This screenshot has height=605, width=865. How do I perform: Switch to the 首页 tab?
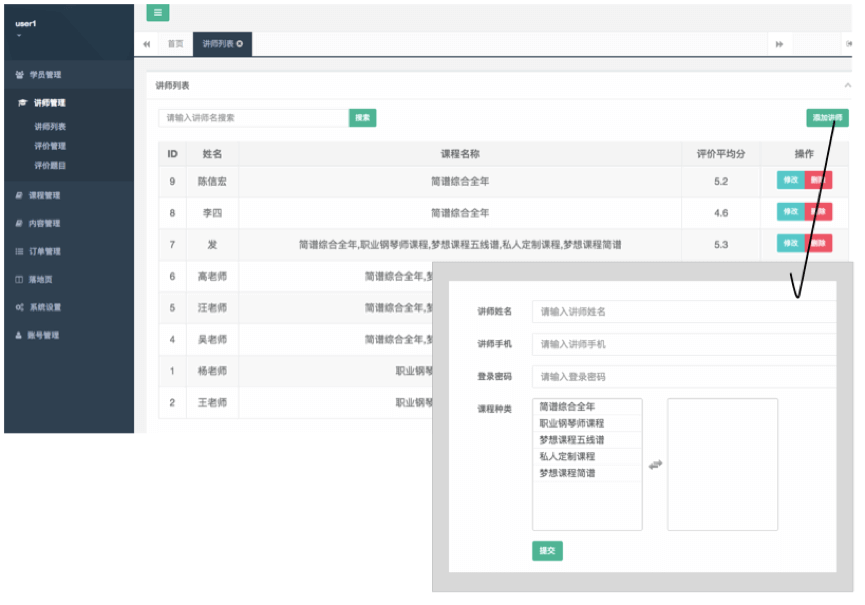pos(175,44)
